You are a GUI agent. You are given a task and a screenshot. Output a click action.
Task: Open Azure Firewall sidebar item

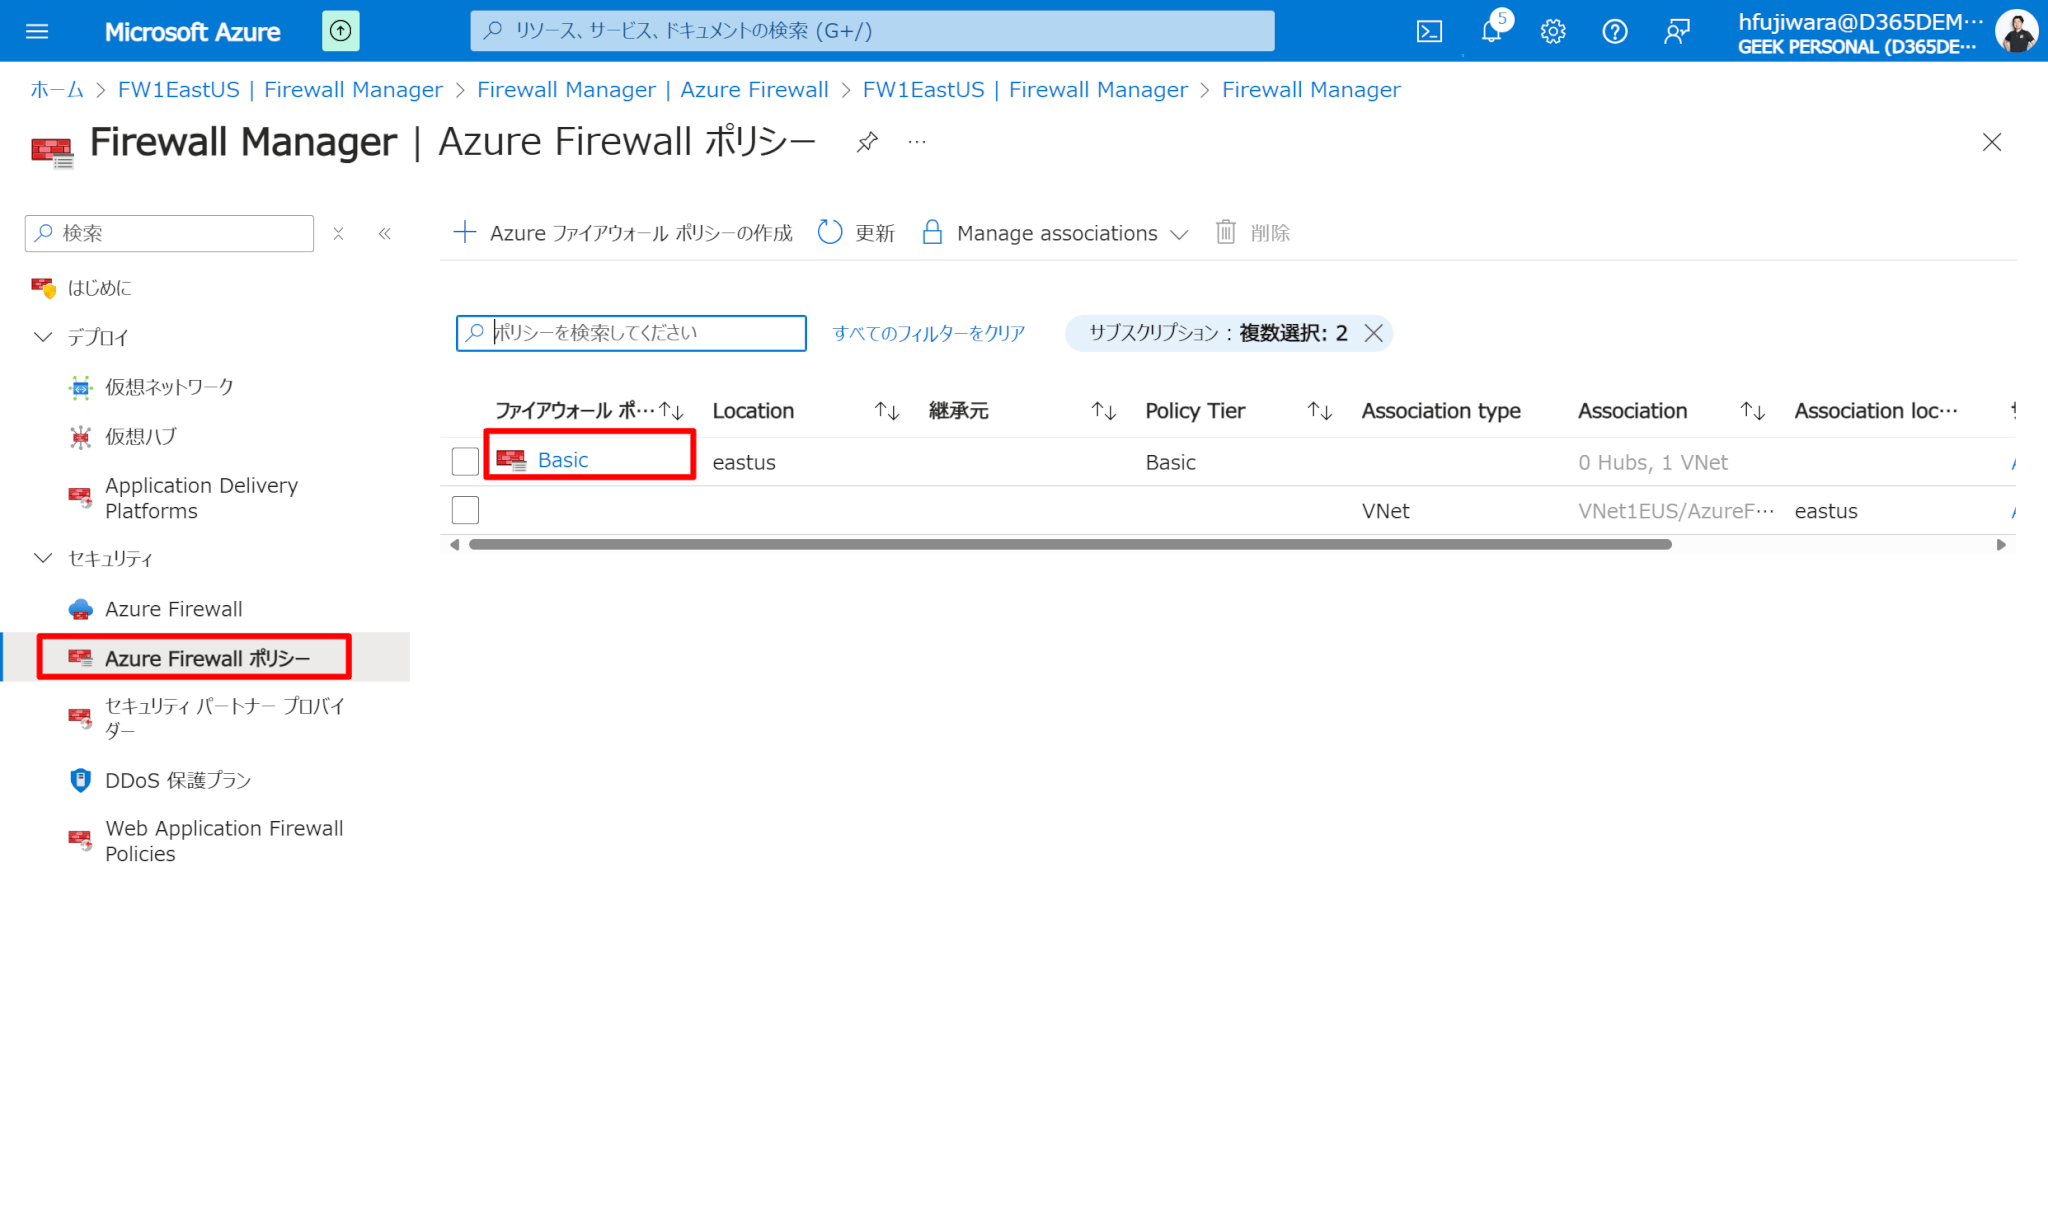174,609
